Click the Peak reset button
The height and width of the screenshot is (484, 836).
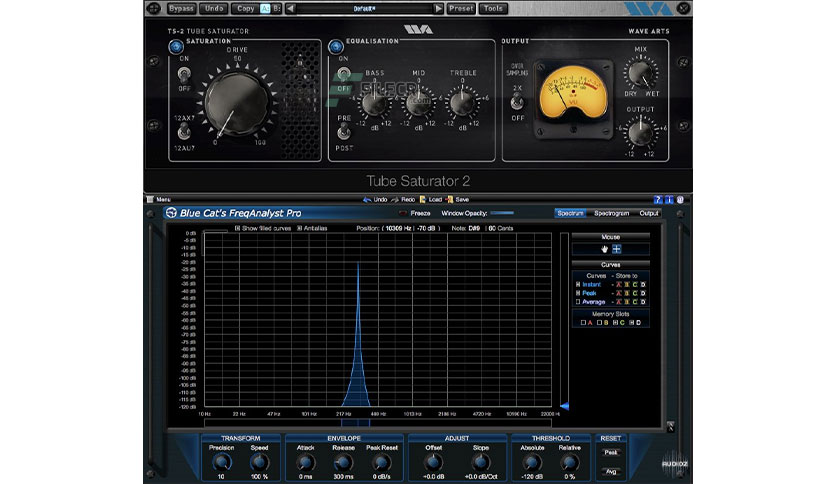[x=611, y=453]
